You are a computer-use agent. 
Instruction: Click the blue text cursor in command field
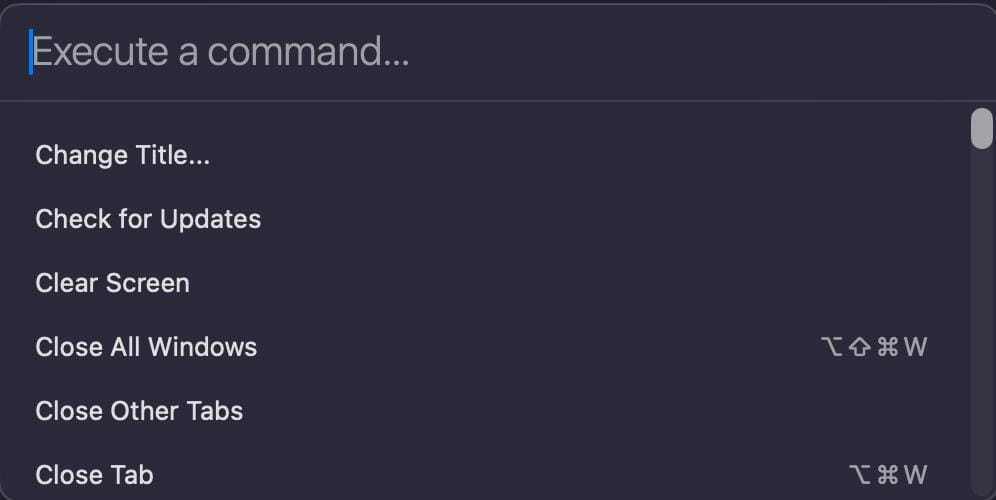(x=31, y=52)
